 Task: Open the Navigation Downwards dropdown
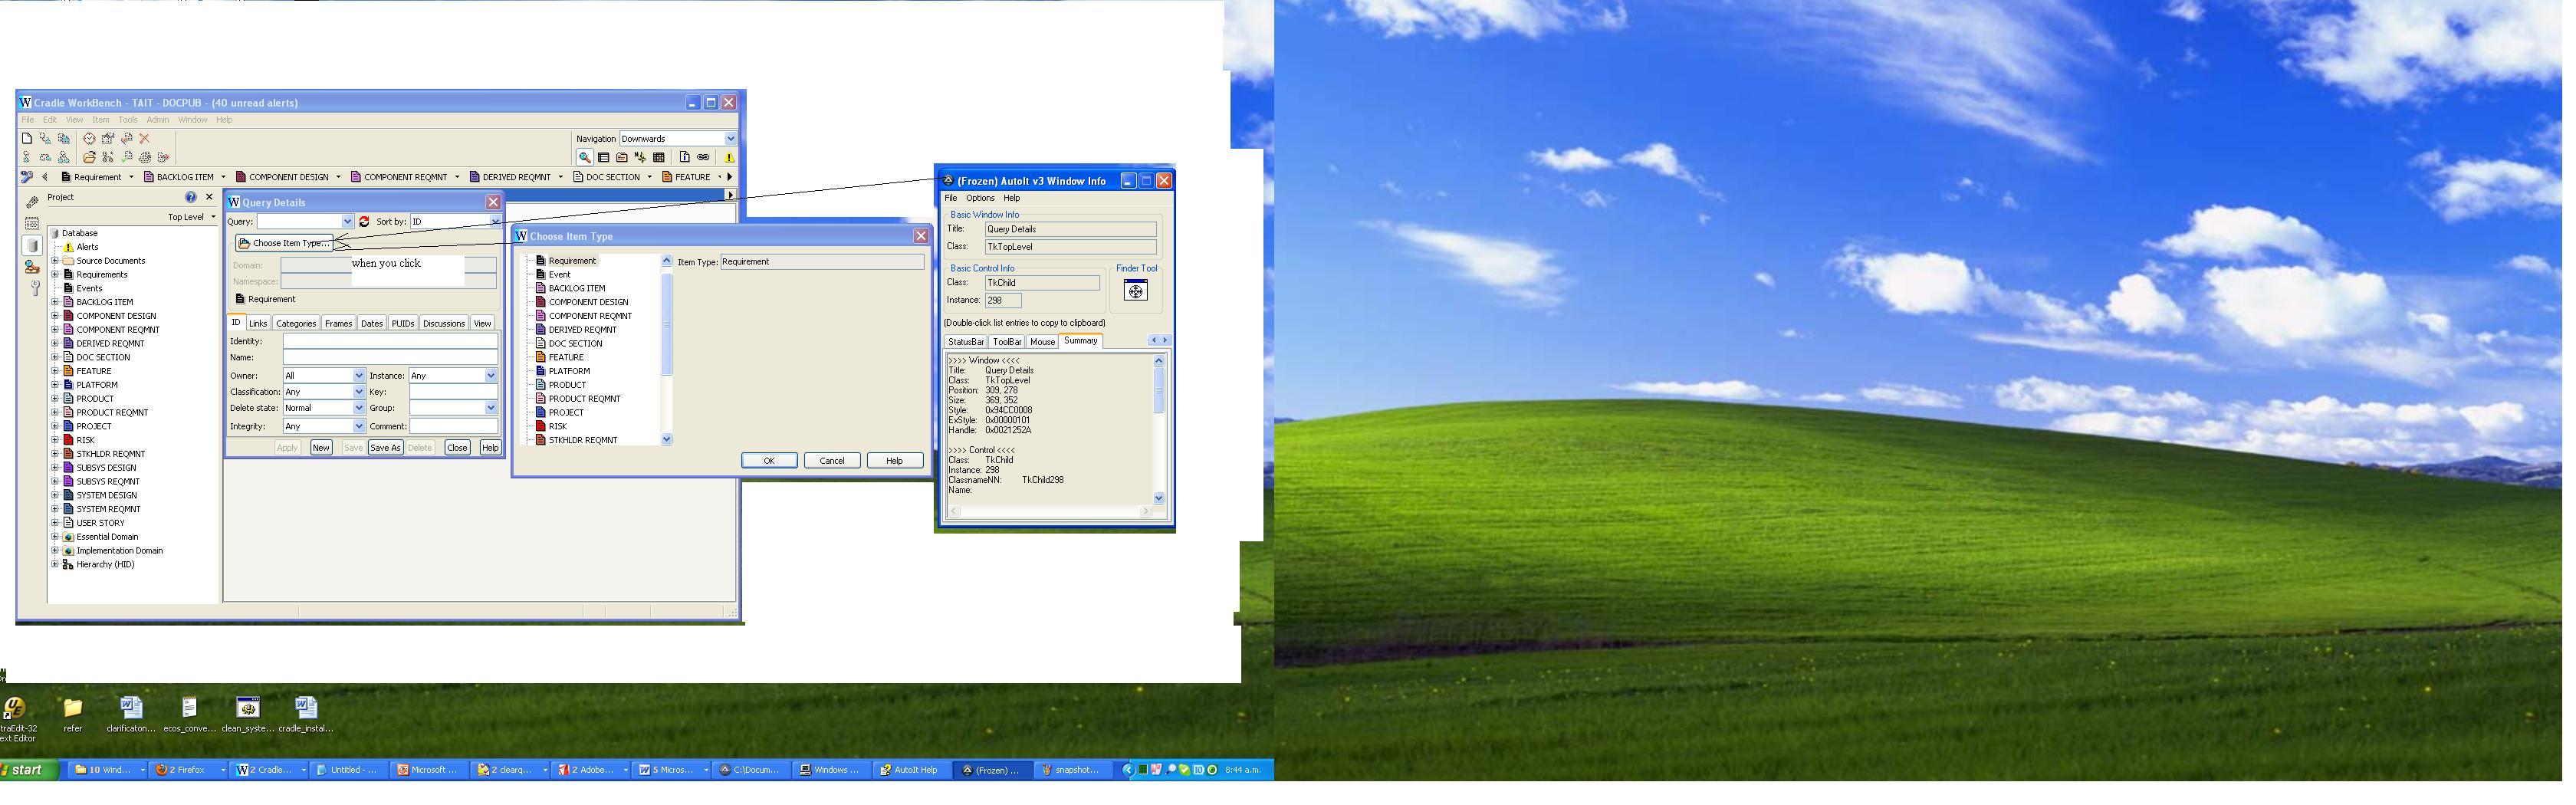730,139
